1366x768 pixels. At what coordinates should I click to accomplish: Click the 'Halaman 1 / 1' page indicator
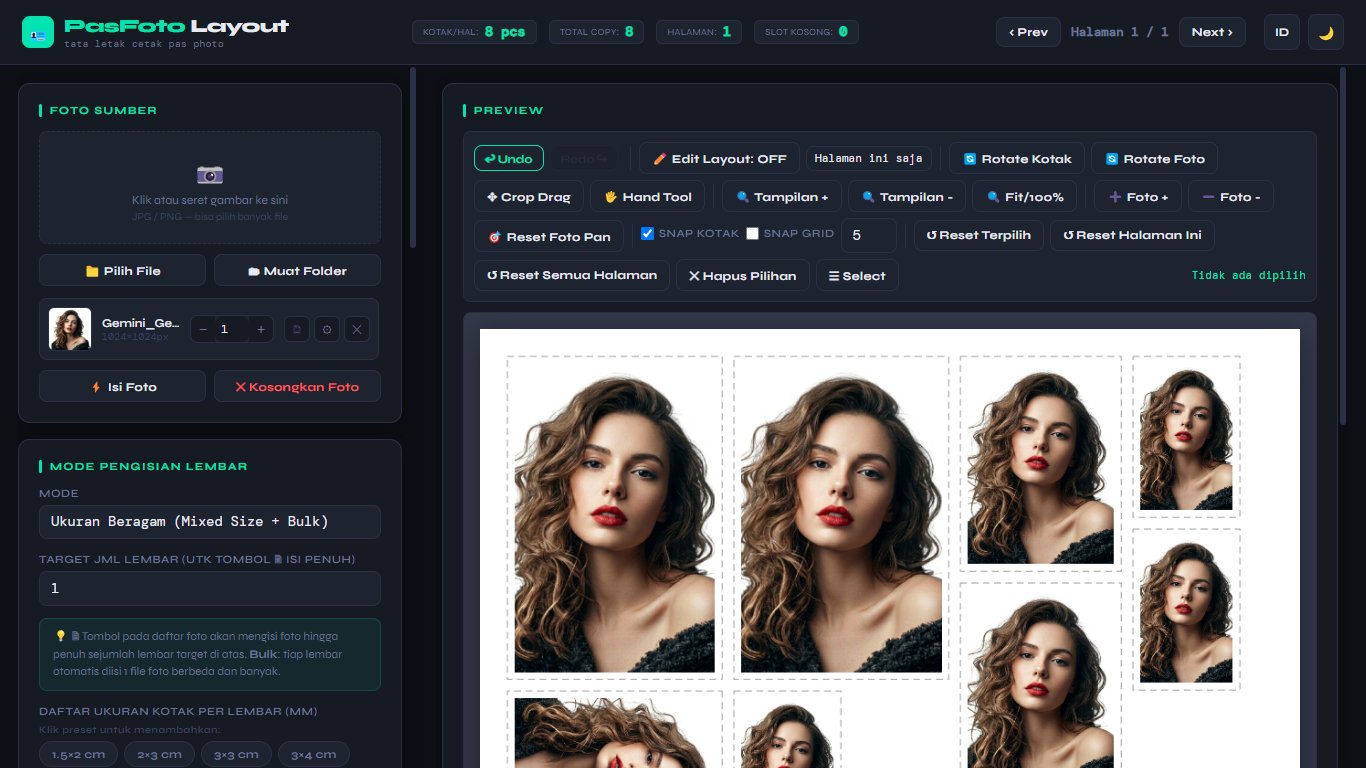click(1119, 32)
